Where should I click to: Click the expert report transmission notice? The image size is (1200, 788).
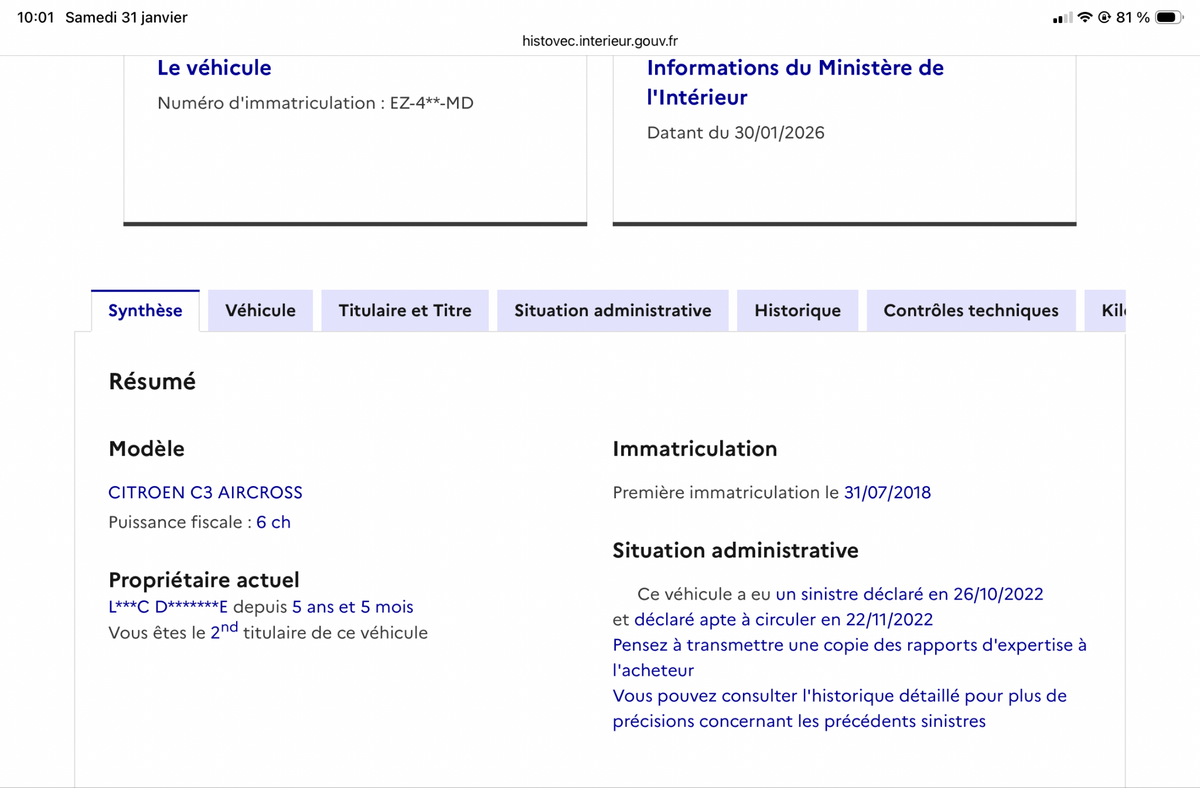click(849, 656)
